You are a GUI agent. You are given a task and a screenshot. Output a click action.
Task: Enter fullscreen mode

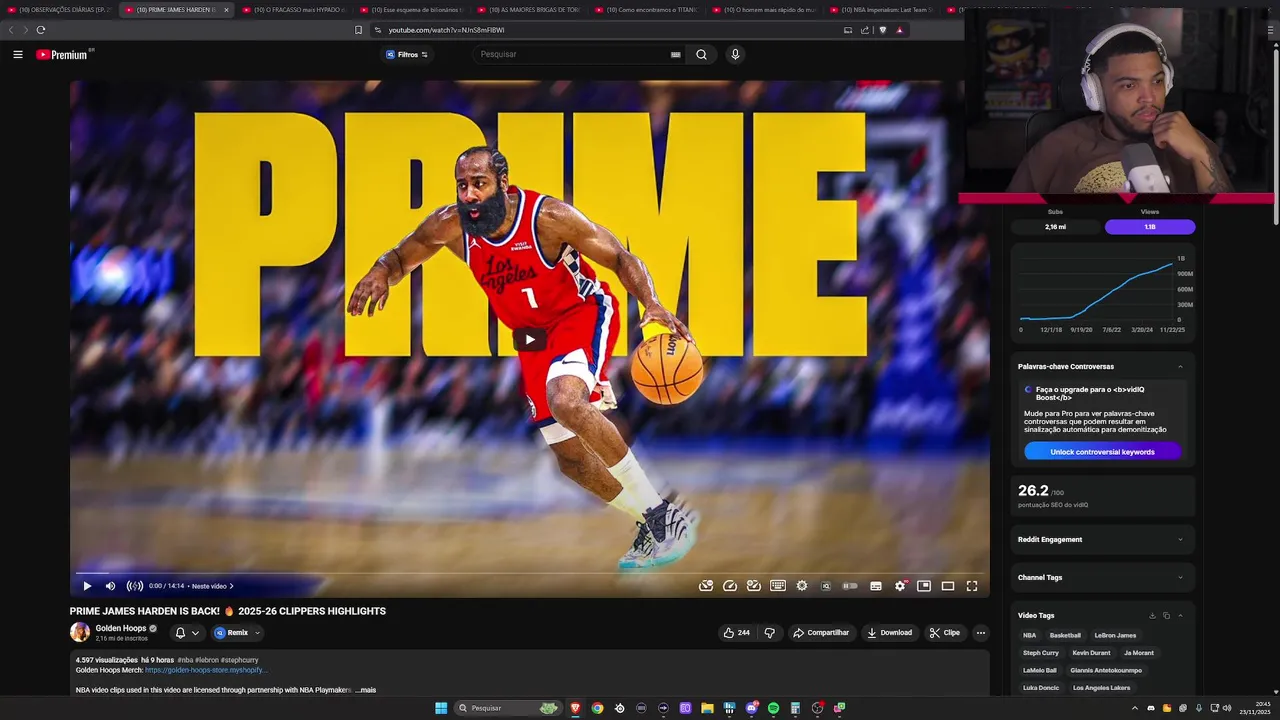pos(972,586)
